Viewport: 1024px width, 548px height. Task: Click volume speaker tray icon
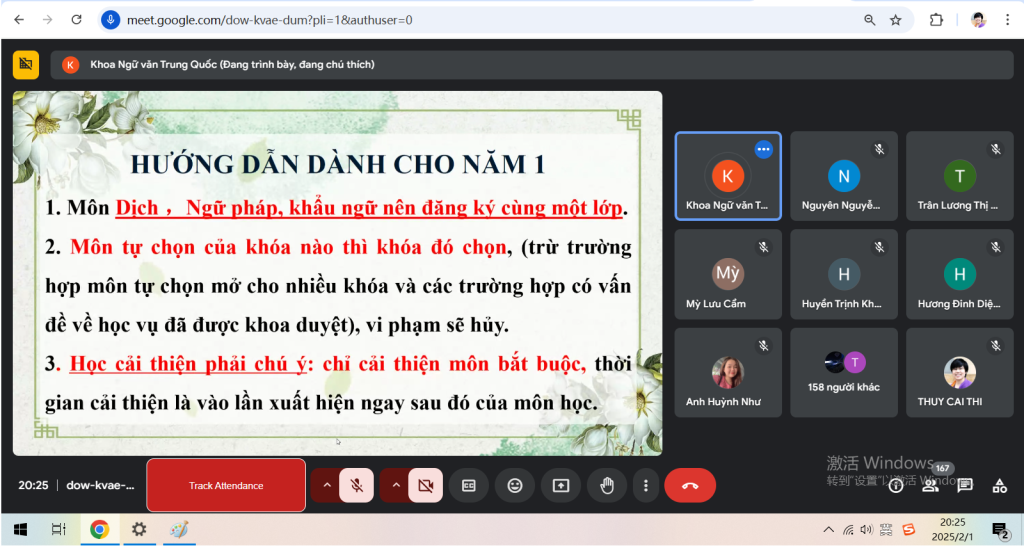[x=867, y=530]
